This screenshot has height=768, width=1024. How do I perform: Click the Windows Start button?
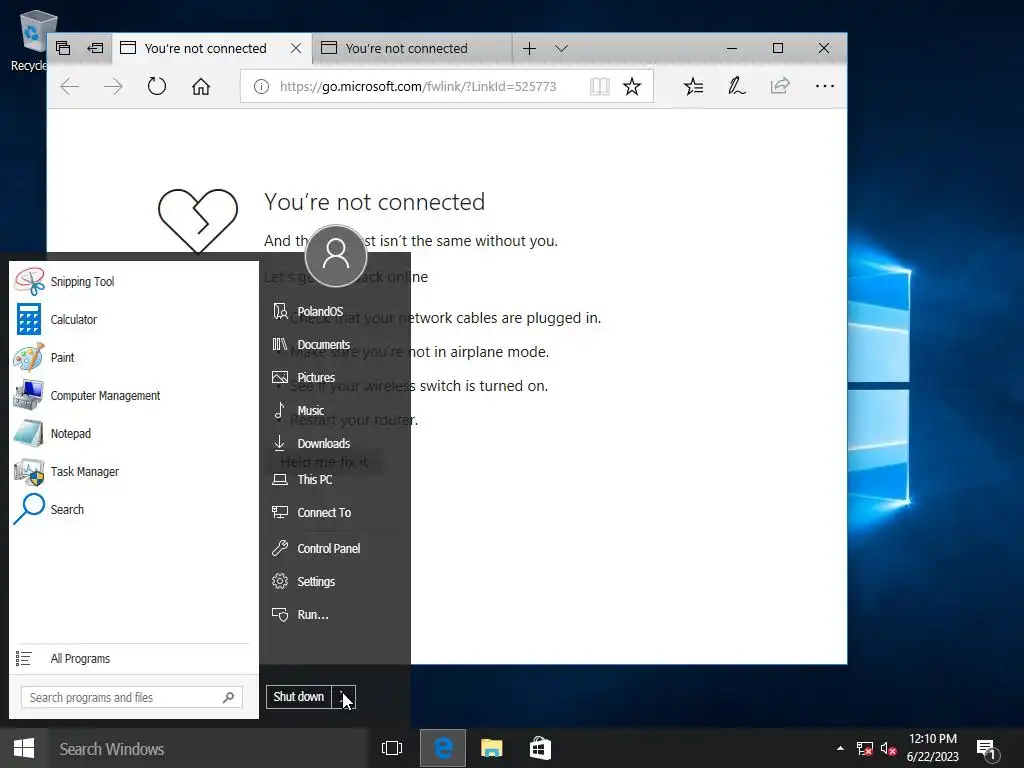click(x=24, y=748)
